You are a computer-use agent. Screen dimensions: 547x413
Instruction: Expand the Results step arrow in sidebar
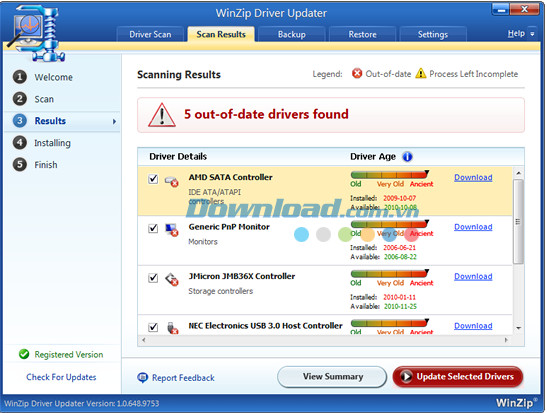click(x=114, y=121)
